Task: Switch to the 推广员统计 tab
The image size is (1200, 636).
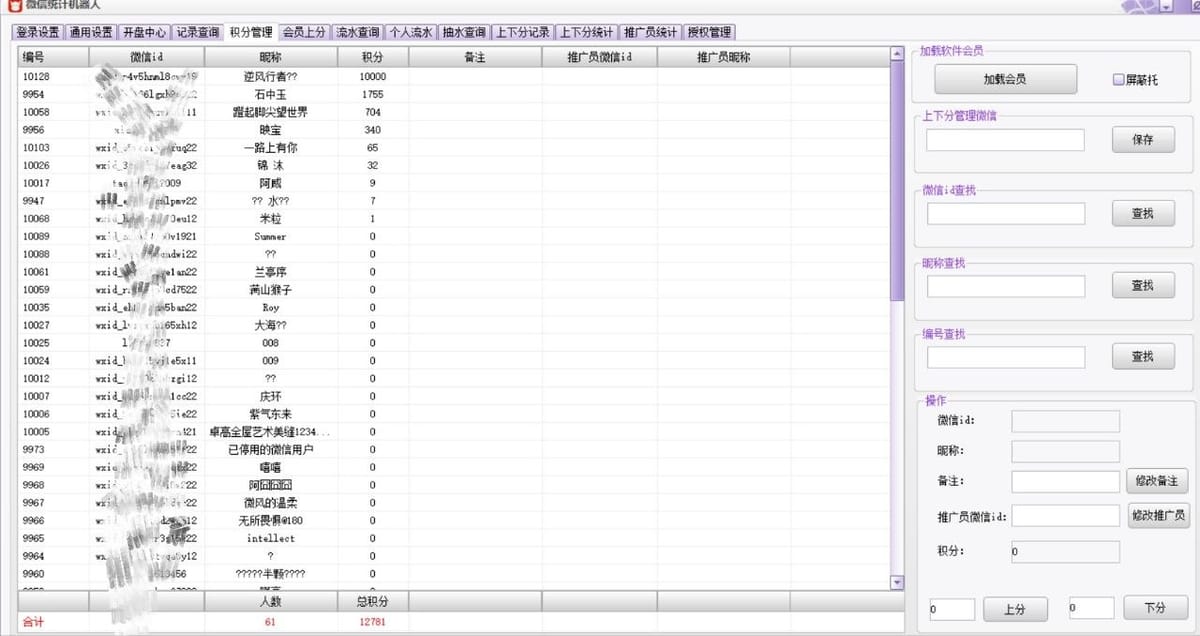Action: click(650, 32)
